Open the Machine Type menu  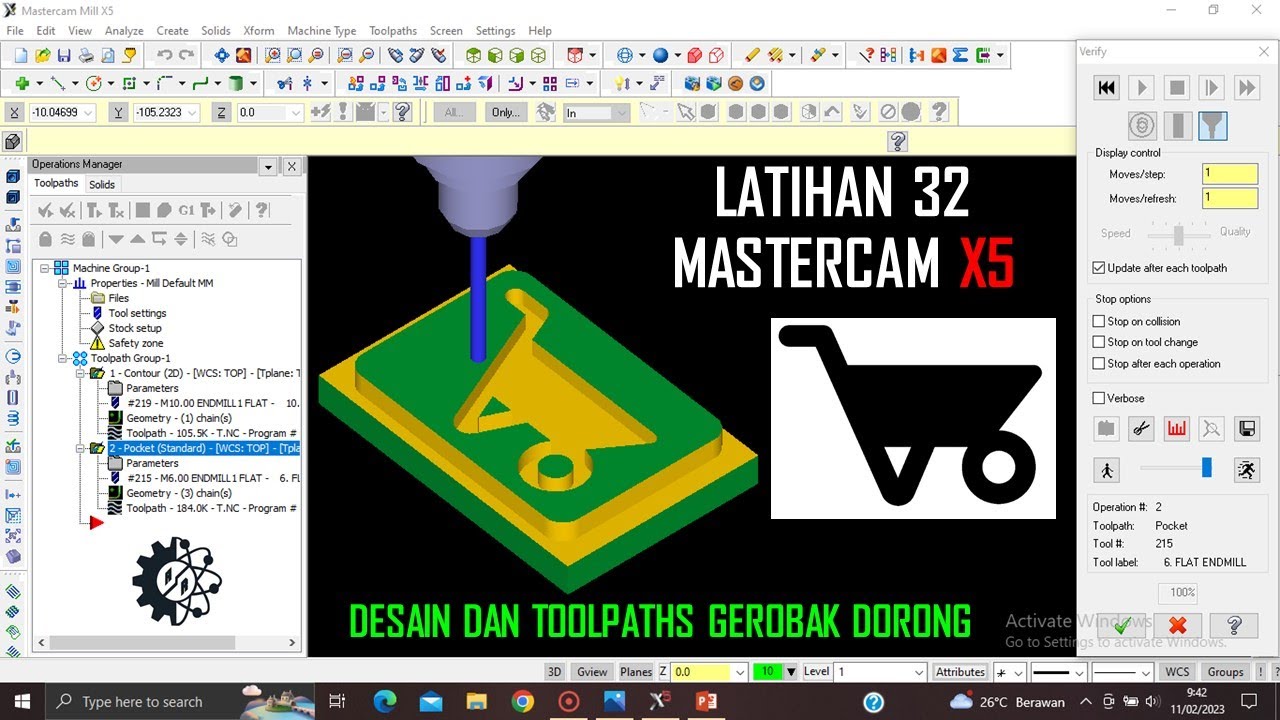(322, 31)
